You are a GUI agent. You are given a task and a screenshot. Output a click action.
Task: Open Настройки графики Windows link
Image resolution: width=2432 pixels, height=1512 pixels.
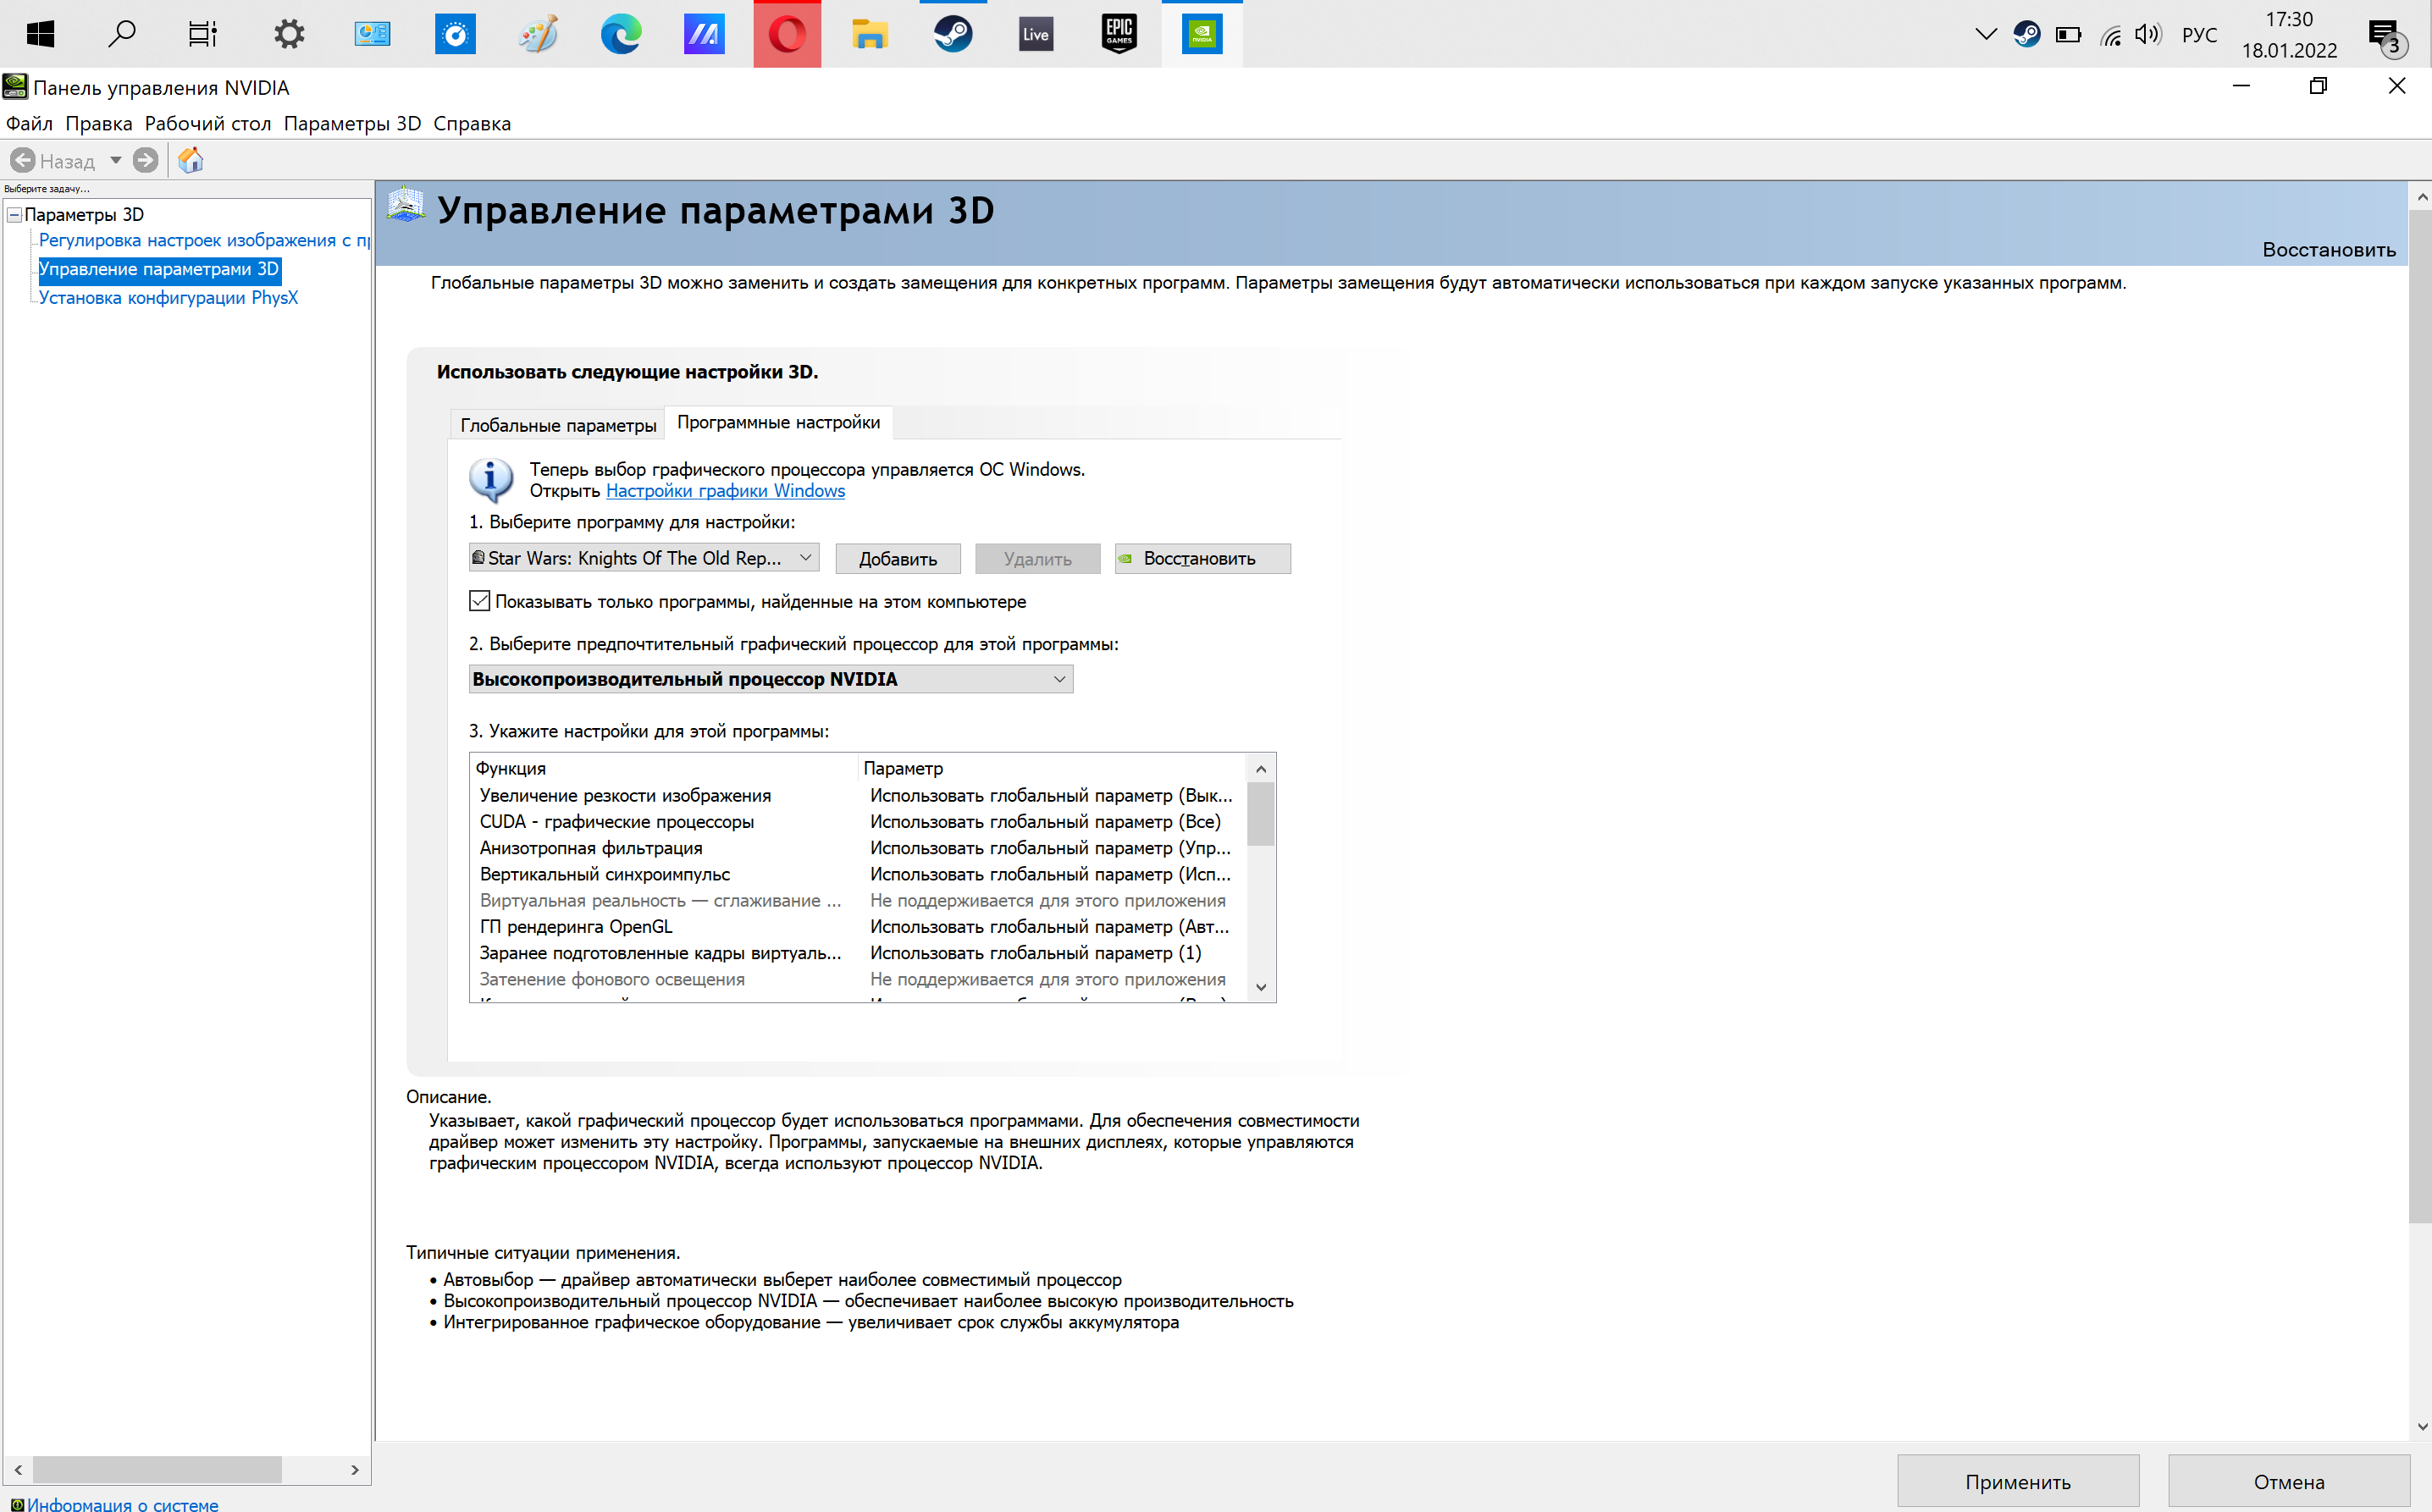(725, 491)
